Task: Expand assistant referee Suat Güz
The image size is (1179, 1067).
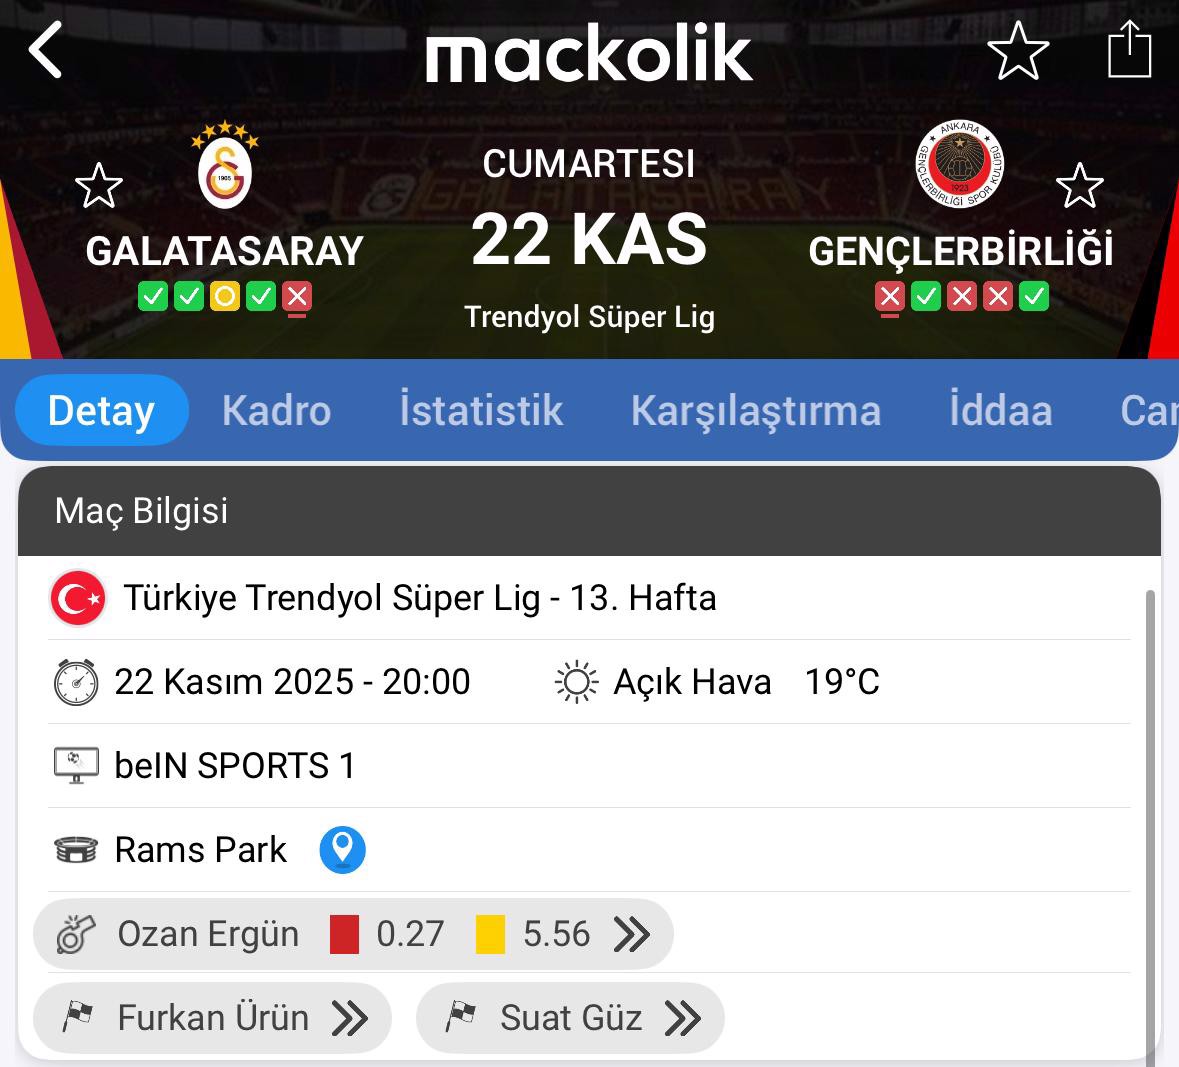Action: pos(682,1018)
